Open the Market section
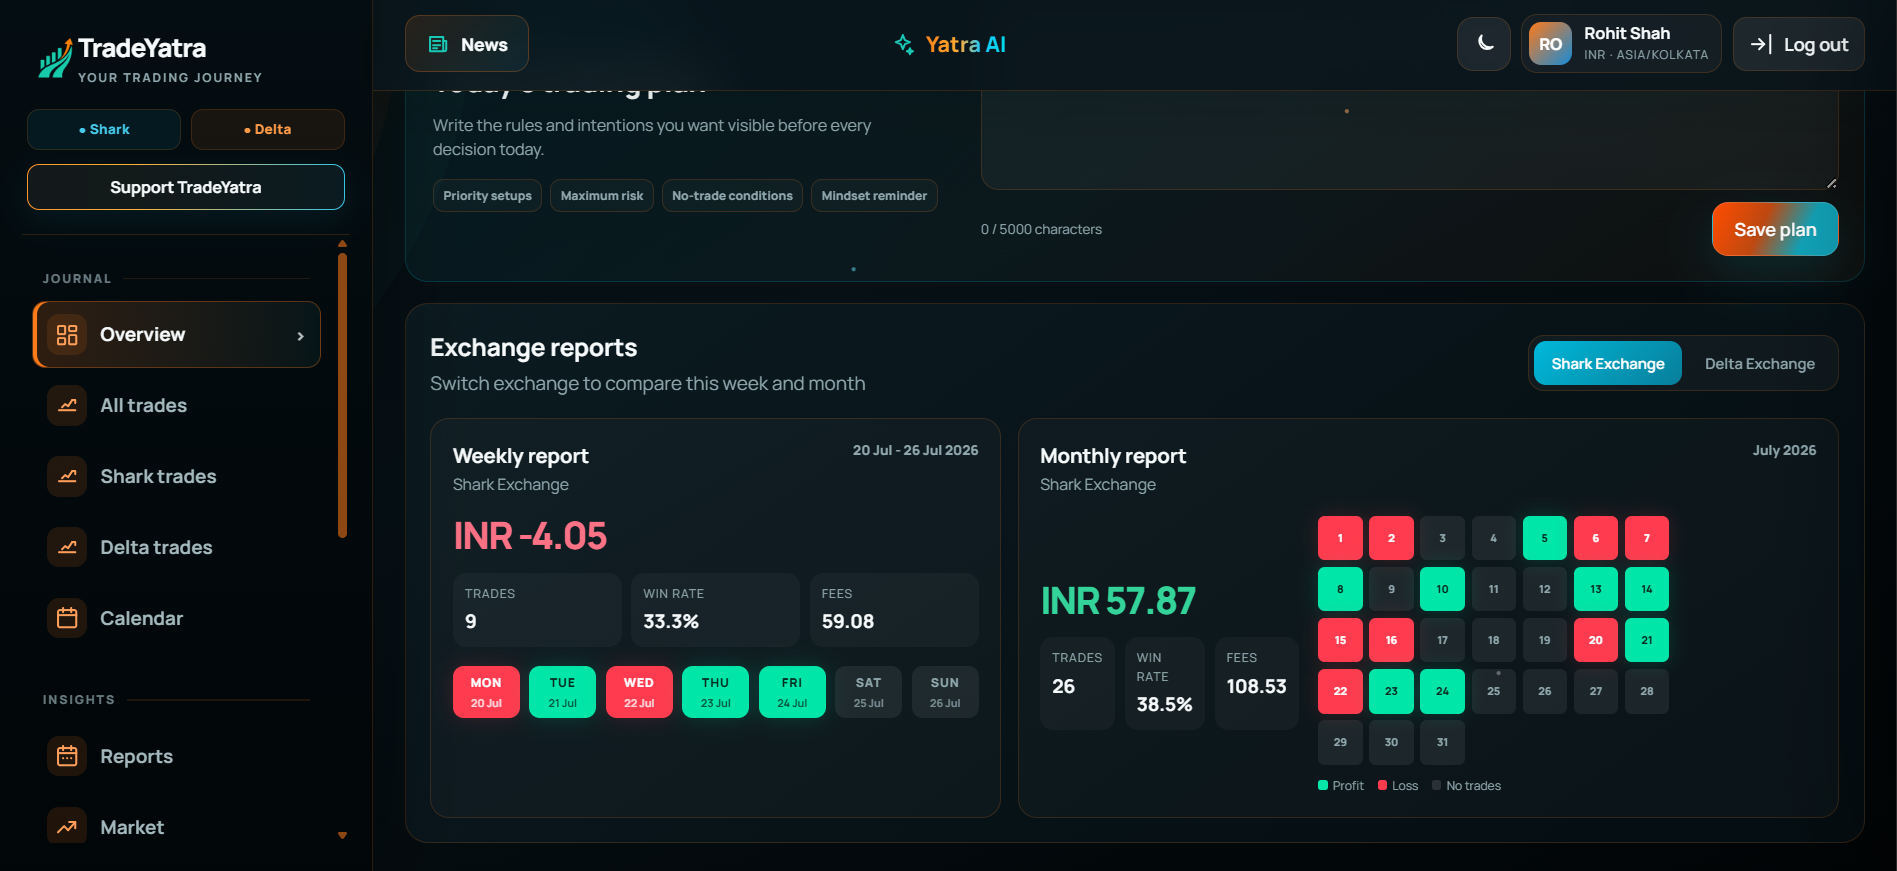 coord(132,827)
